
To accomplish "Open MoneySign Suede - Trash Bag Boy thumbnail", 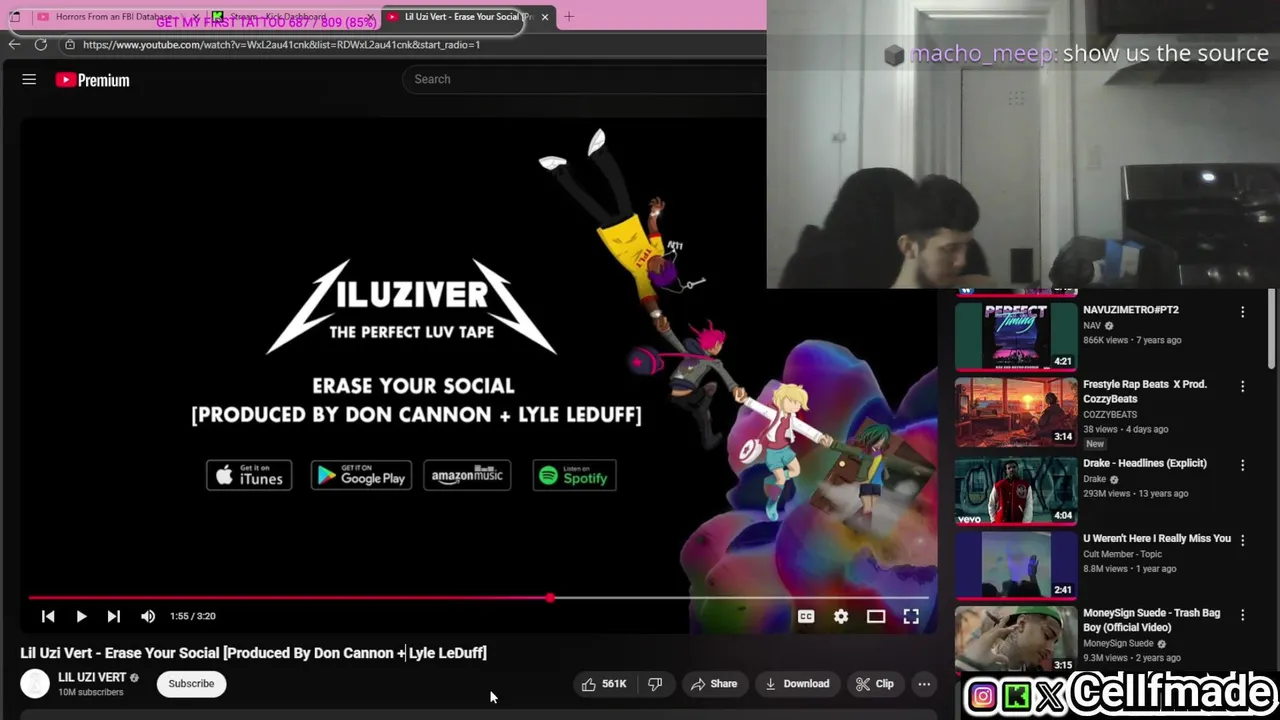I will 1016,640.
